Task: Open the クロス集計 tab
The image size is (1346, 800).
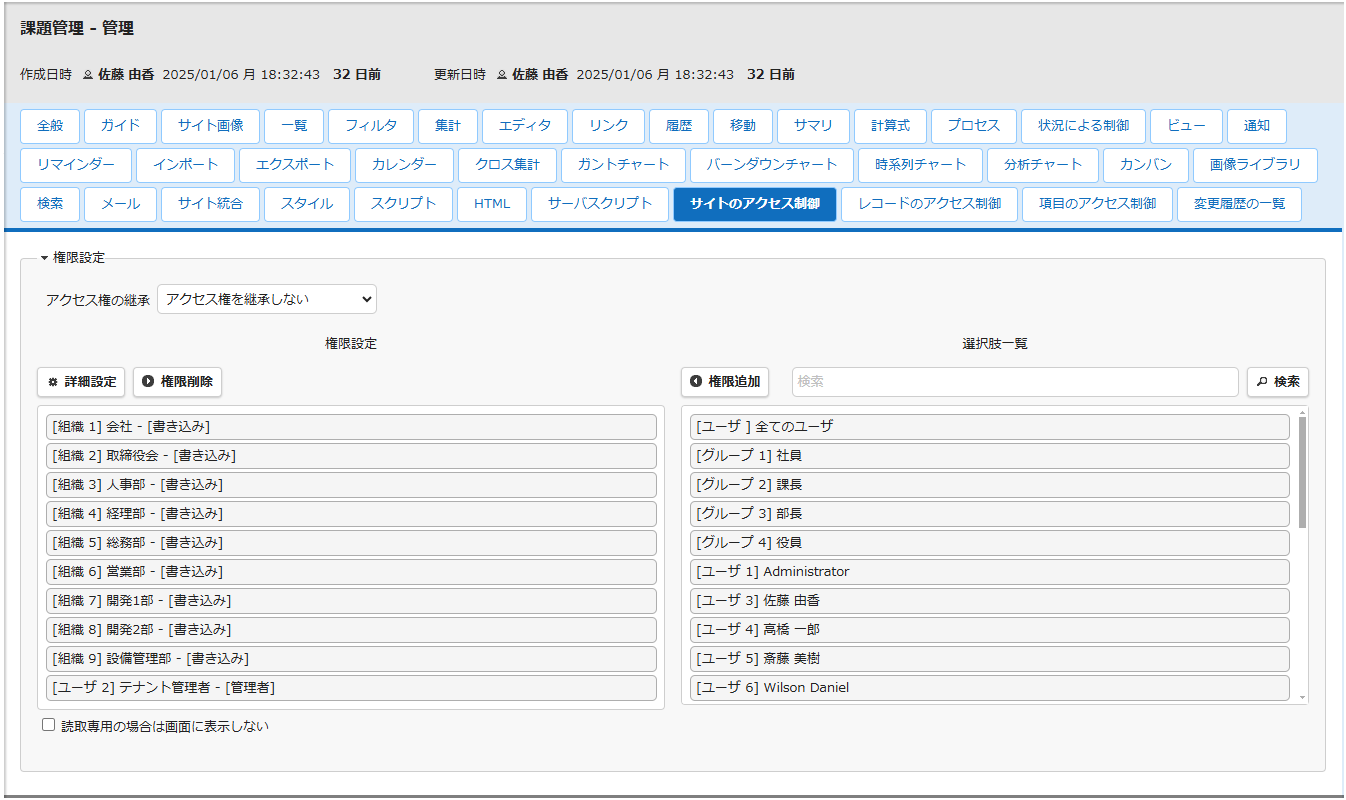Action: click(x=507, y=165)
